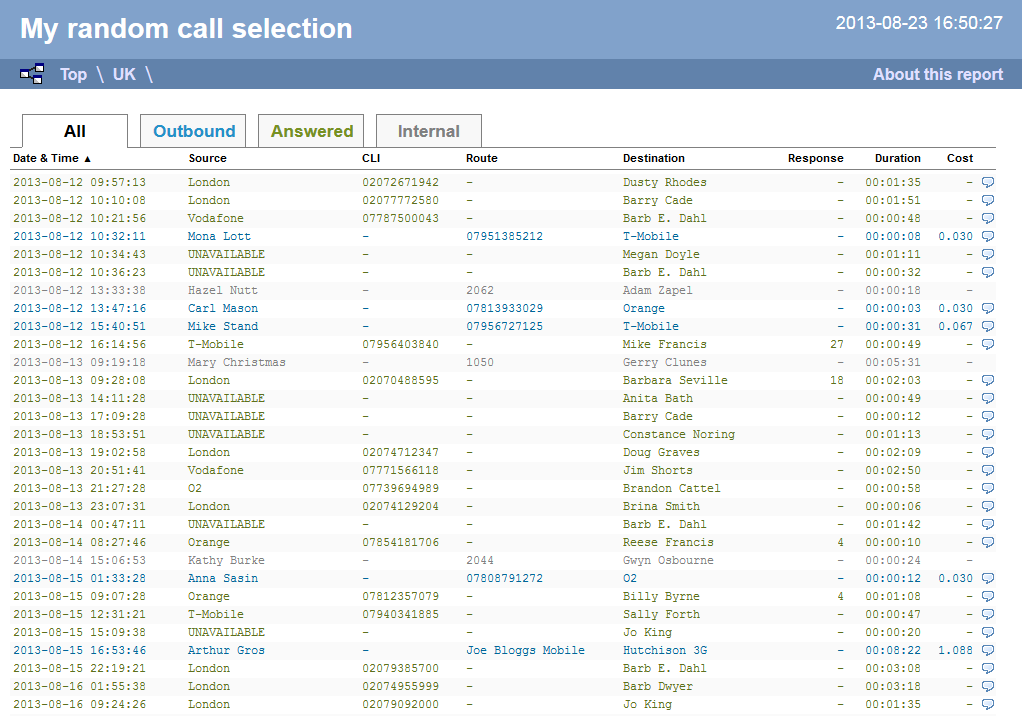
Task: Open the hierarchy icon beside the breadcrumb
Action: tap(31, 73)
